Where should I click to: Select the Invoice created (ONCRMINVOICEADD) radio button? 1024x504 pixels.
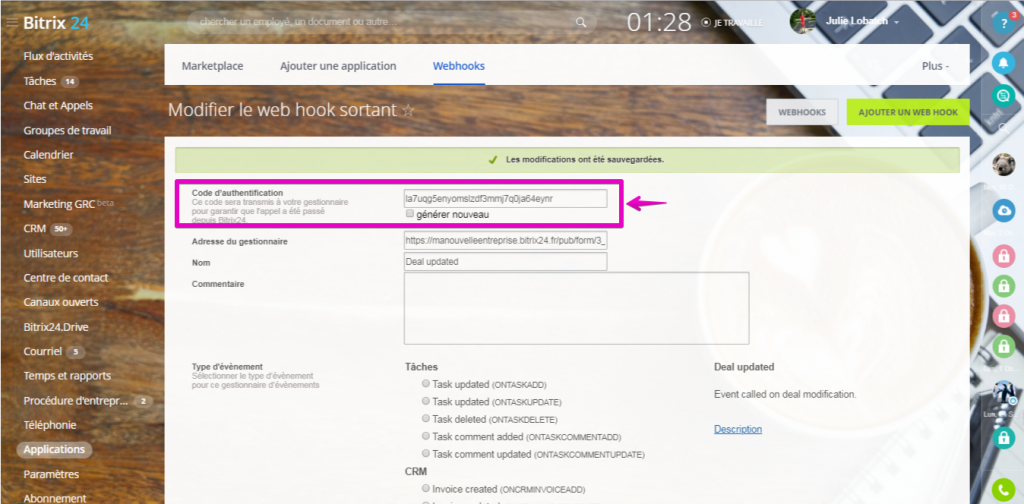tap(426, 488)
